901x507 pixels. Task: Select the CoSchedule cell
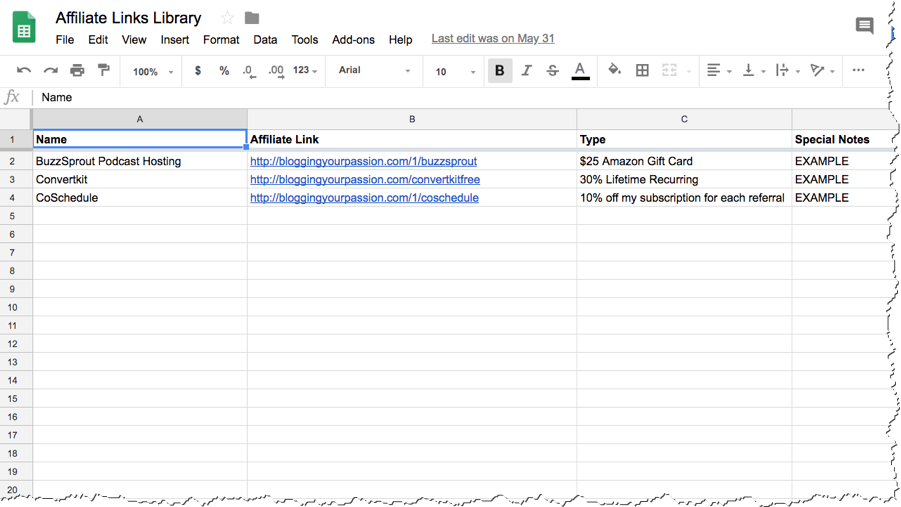(140, 198)
